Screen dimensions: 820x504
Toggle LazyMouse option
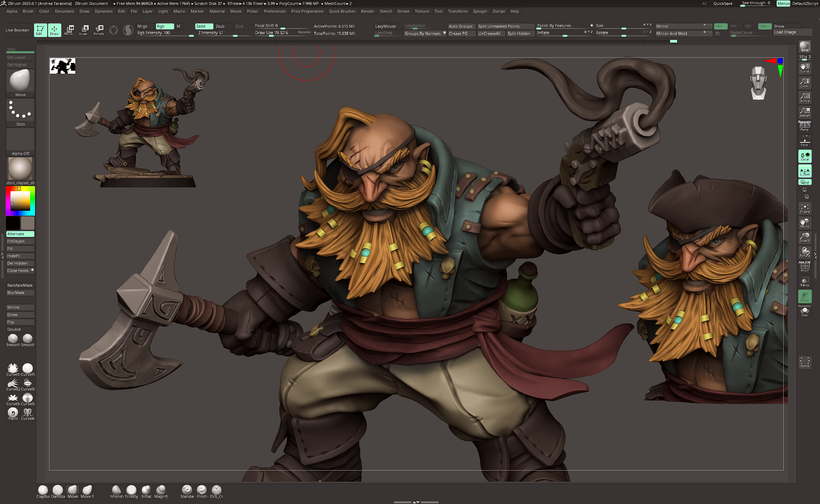pyautogui.click(x=387, y=26)
